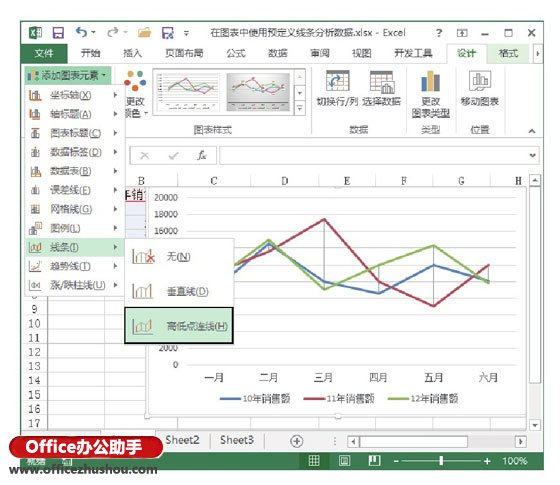Click Switch Row/Column (切换行/列) icon
This screenshot has height=485, width=560.
pyautogui.click(x=337, y=81)
